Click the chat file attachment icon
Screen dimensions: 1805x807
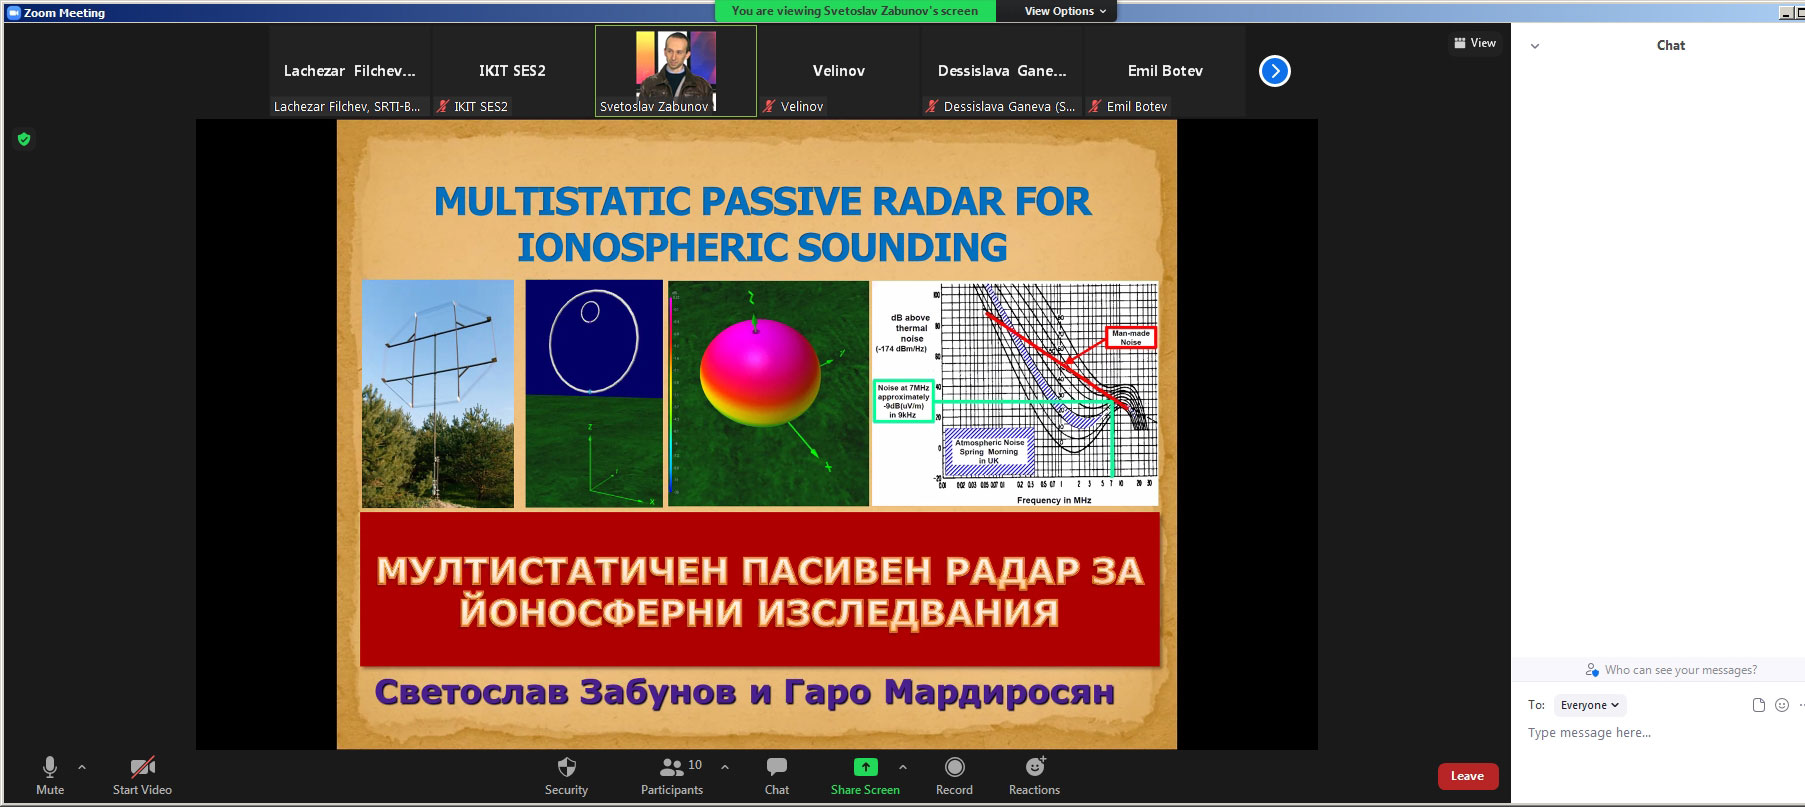coord(1759,705)
